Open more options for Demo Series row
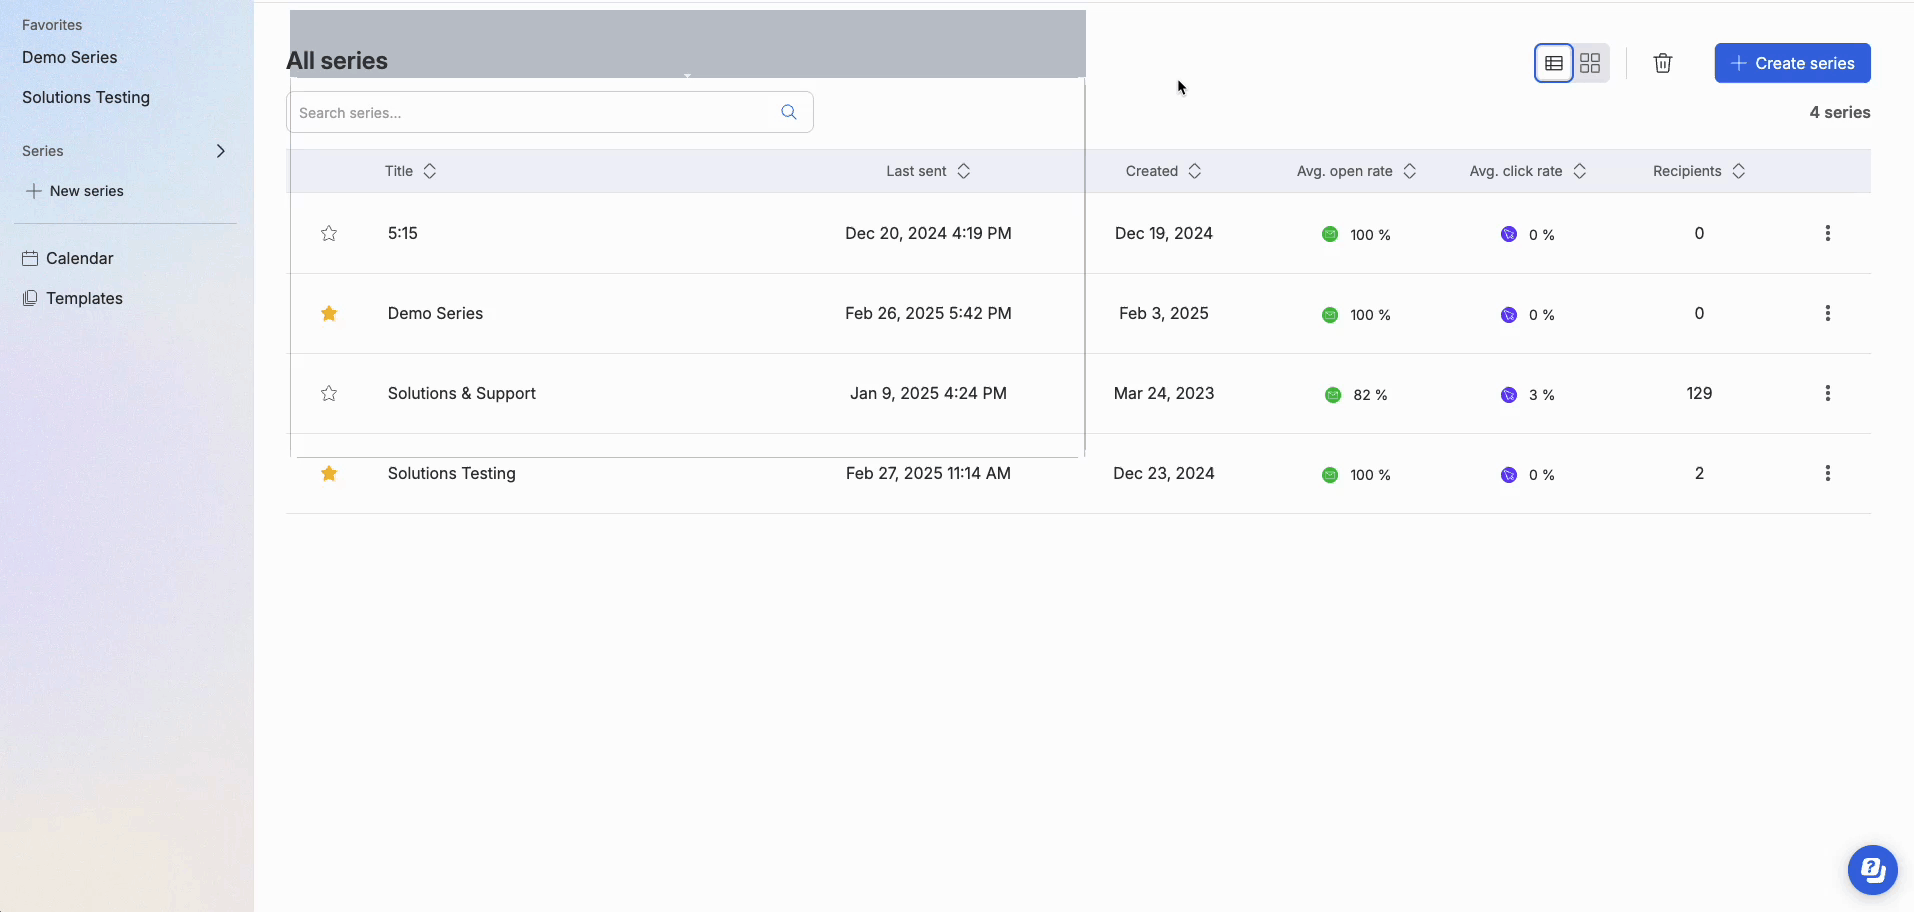The height and width of the screenshot is (912, 1914). pyautogui.click(x=1827, y=313)
